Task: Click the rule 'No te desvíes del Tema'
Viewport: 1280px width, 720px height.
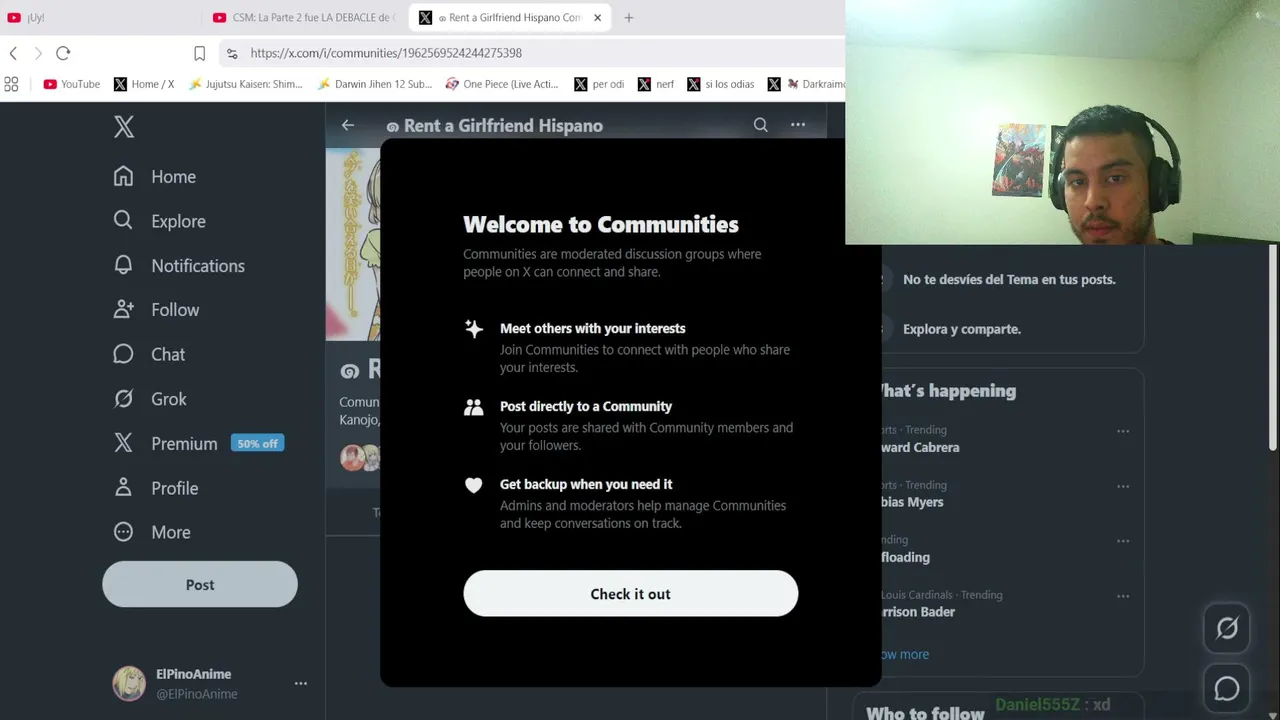Action: click(x=1009, y=279)
